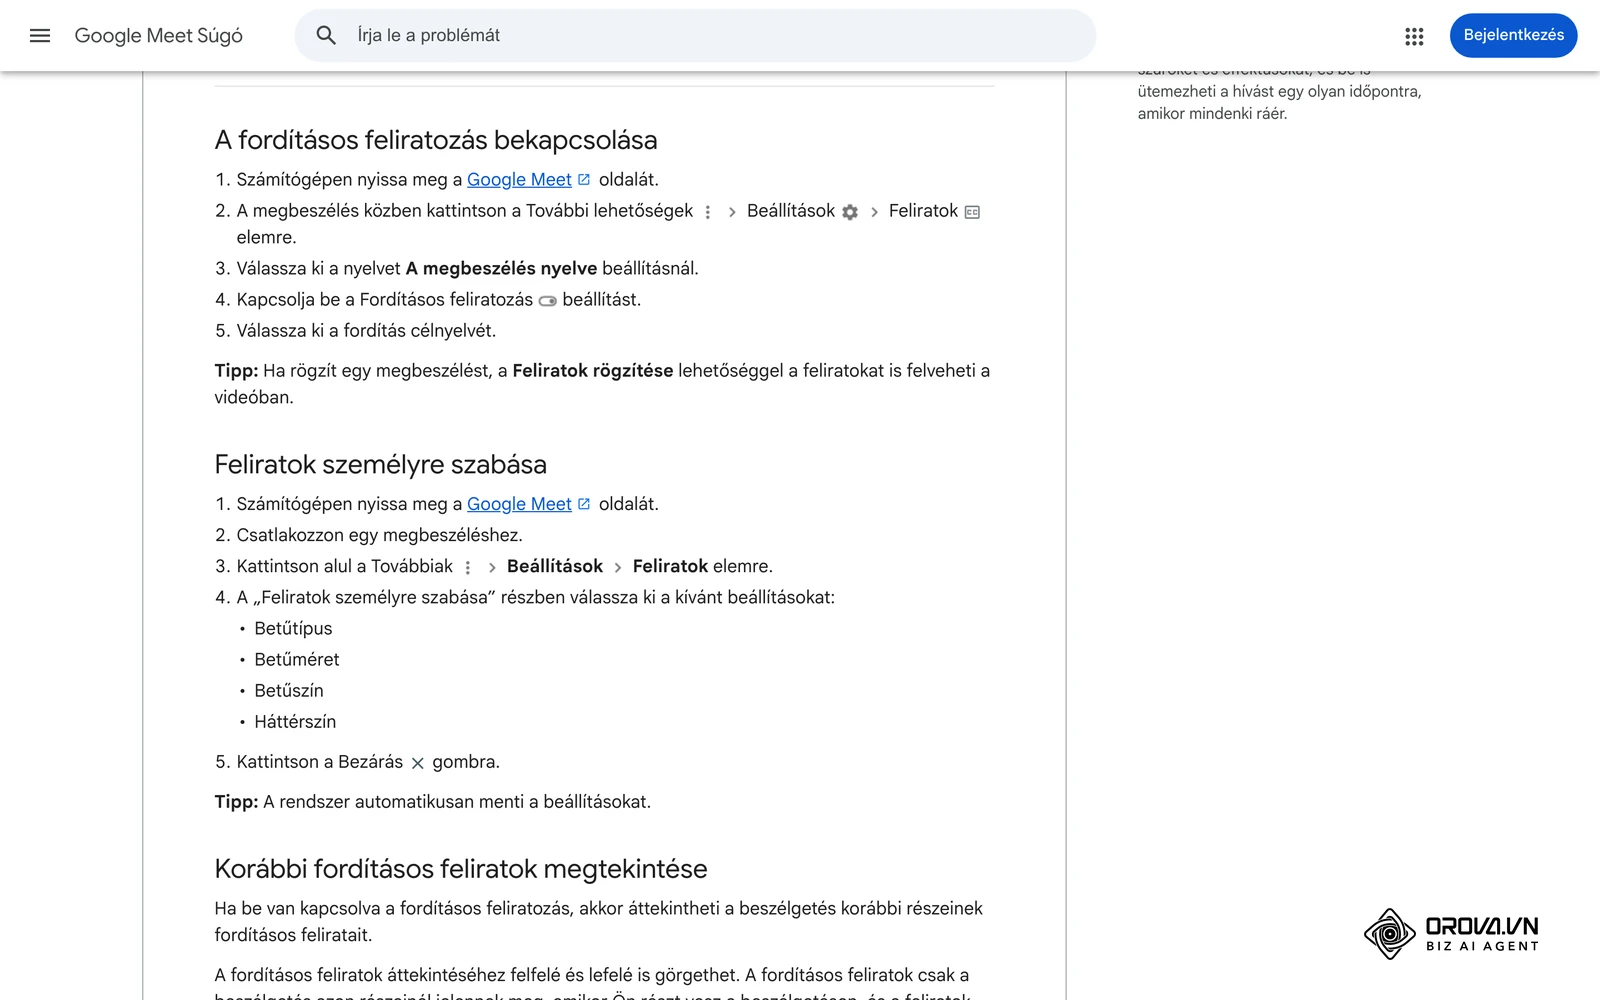Click the Háttérszín list item
The image size is (1600, 1000).
295,722
